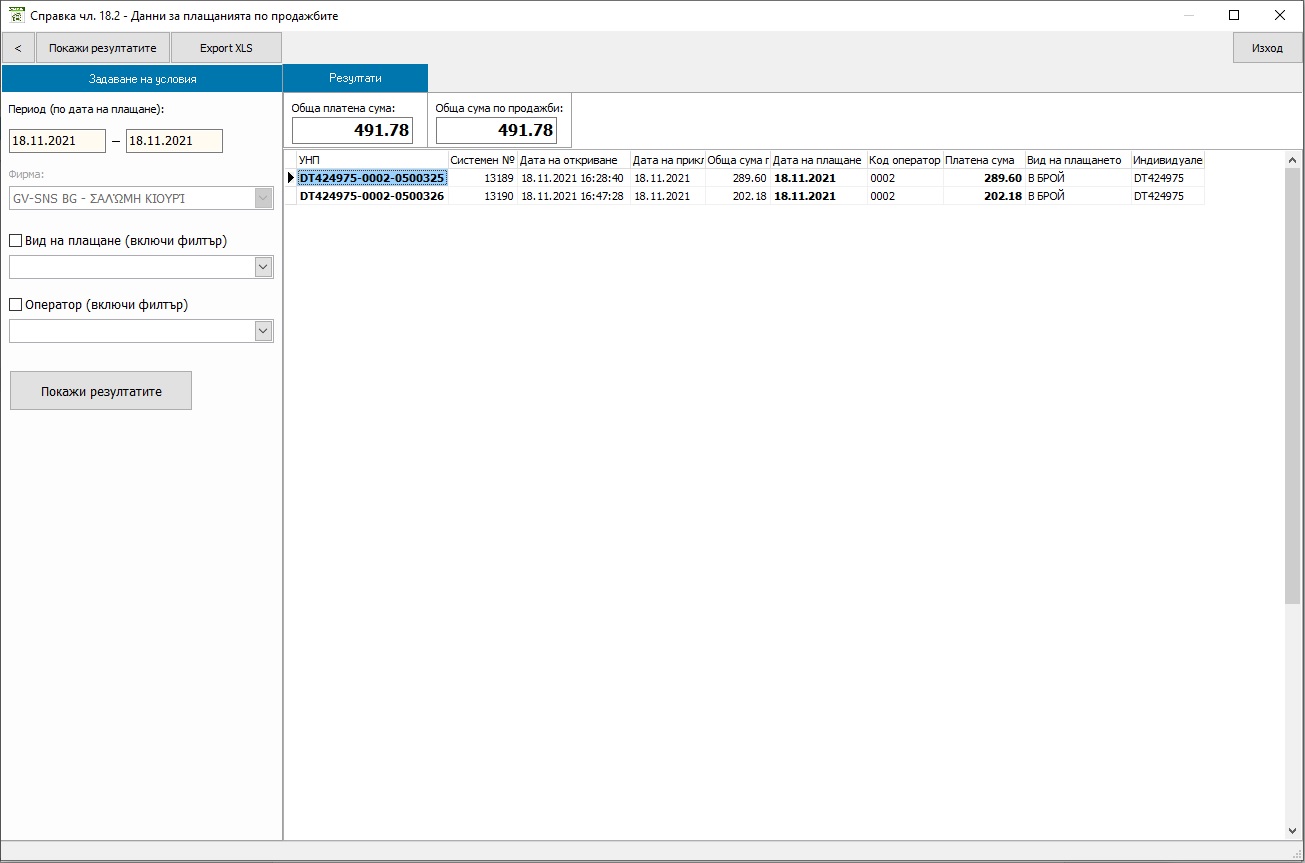1305x863 pixels.
Task: Click the '<' back button in toolbar
Action: [18, 48]
